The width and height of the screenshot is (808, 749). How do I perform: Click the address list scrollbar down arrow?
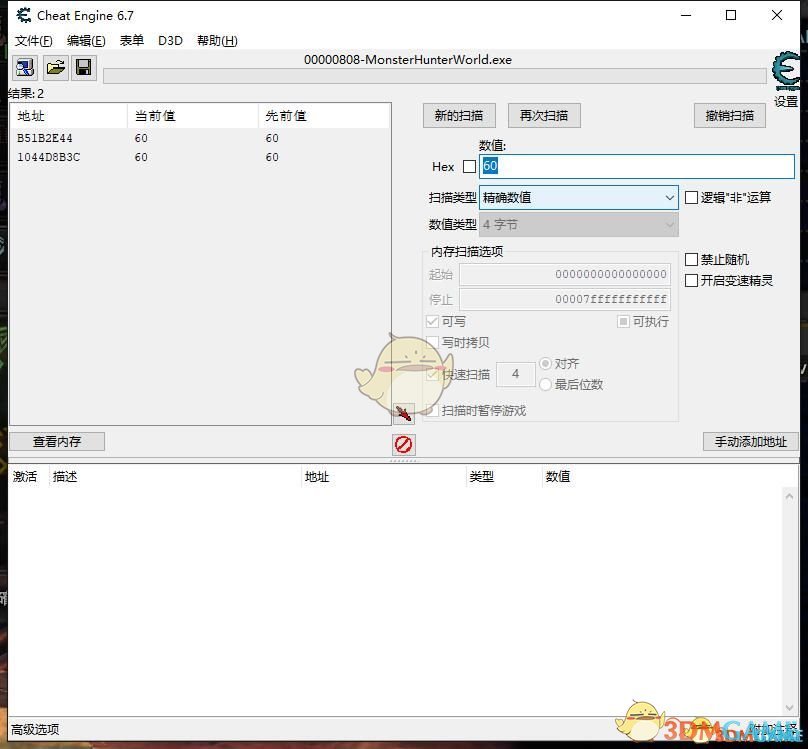[789, 708]
